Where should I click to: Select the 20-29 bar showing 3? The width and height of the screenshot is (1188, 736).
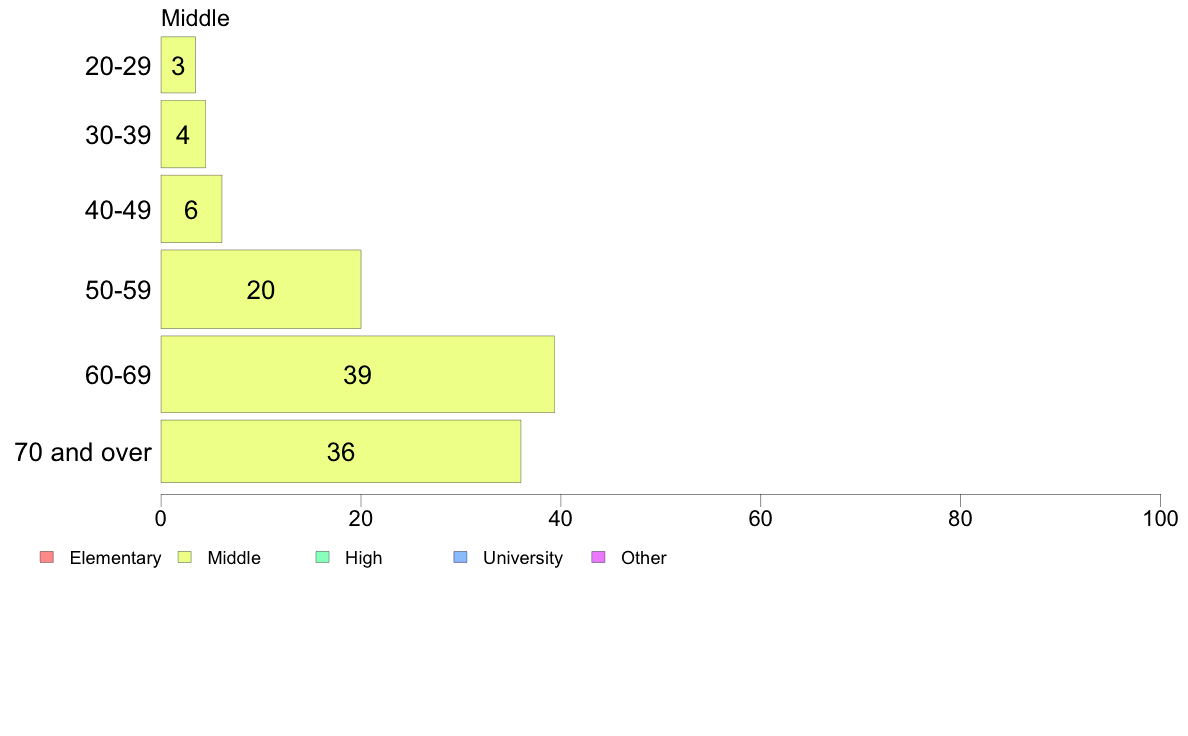coord(178,65)
